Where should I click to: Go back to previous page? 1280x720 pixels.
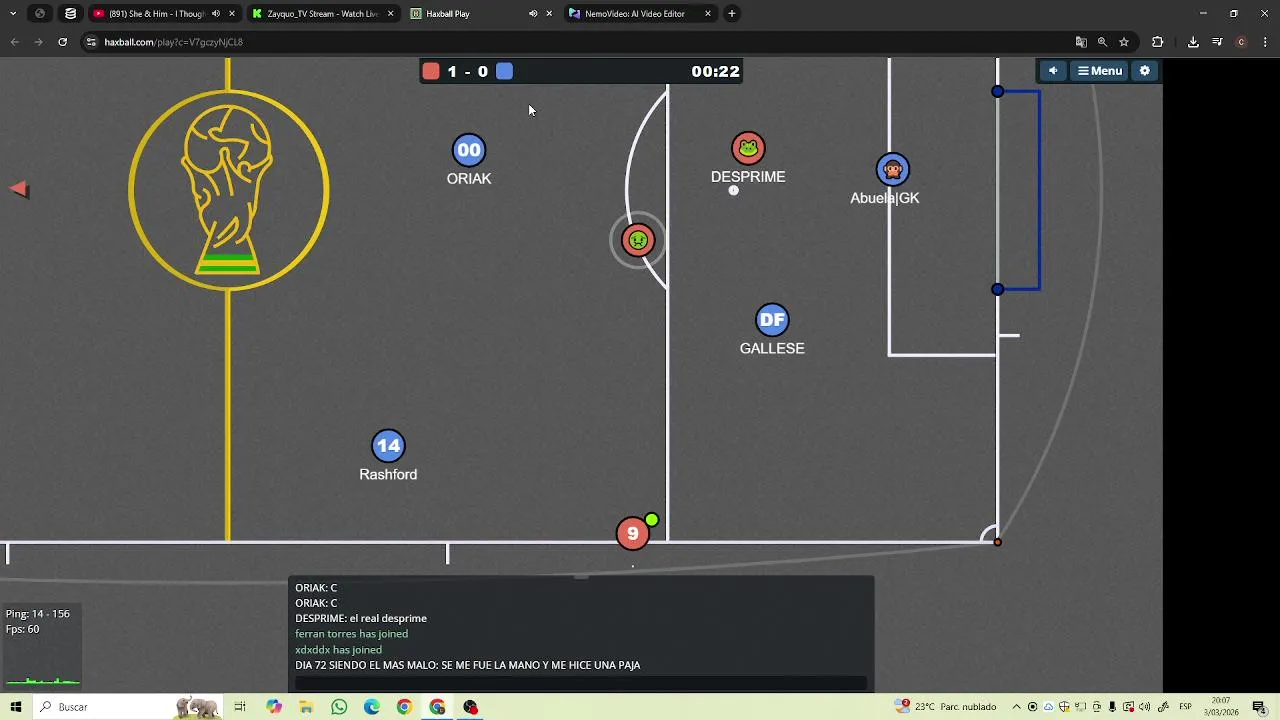pos(14,42)
